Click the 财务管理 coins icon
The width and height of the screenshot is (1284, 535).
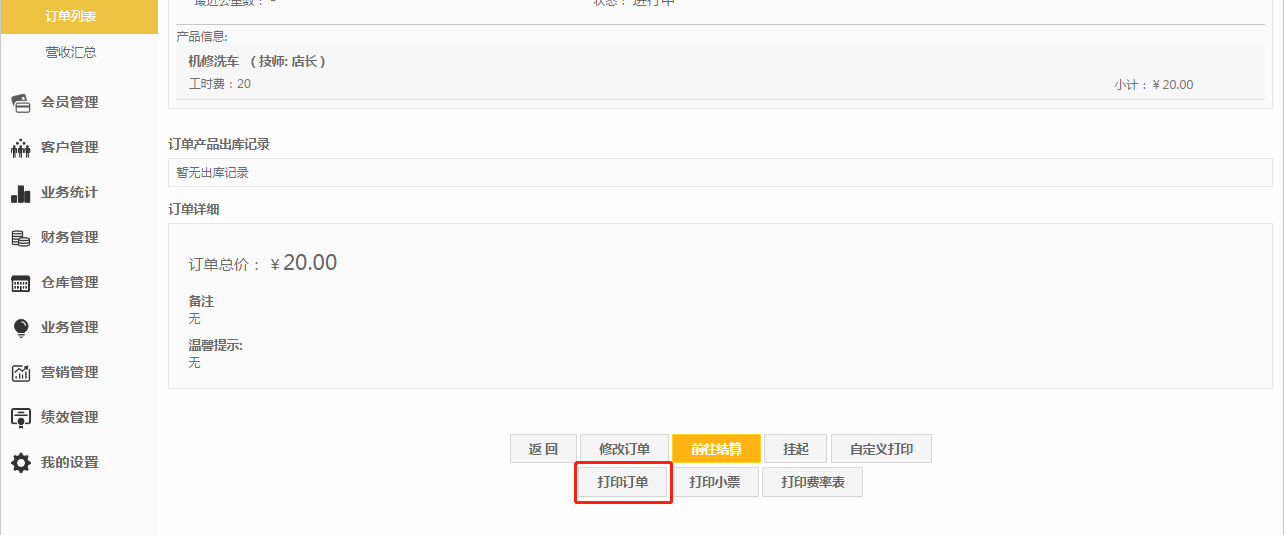tap(20, 238)
